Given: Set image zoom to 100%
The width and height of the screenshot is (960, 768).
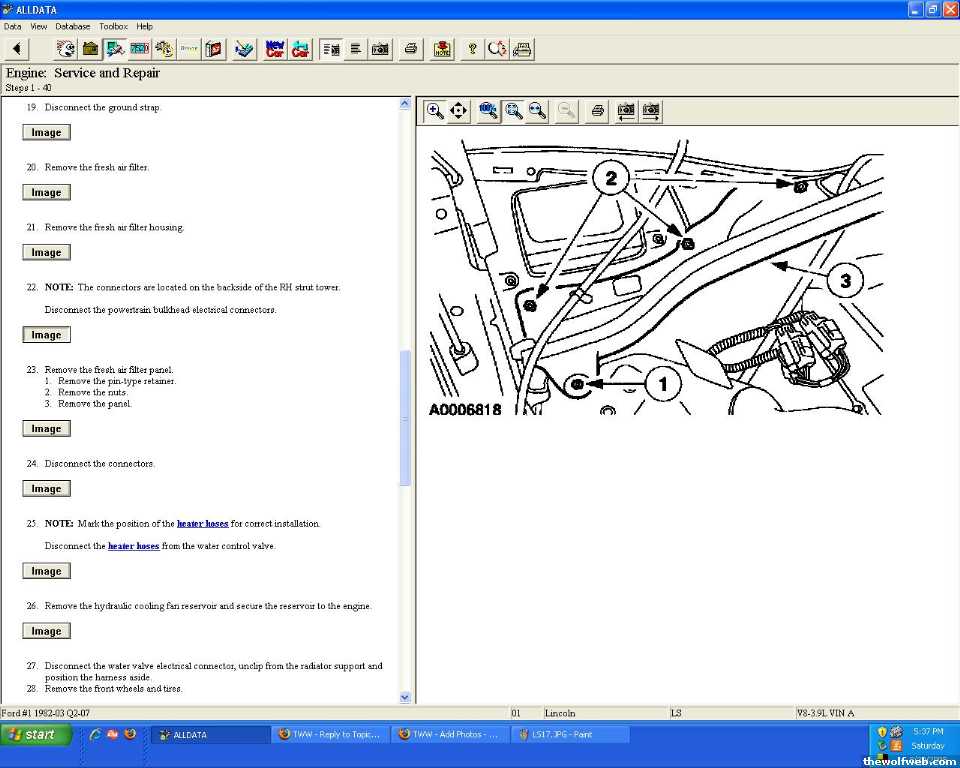Looking at the screenshot, I should click(489, 111).
